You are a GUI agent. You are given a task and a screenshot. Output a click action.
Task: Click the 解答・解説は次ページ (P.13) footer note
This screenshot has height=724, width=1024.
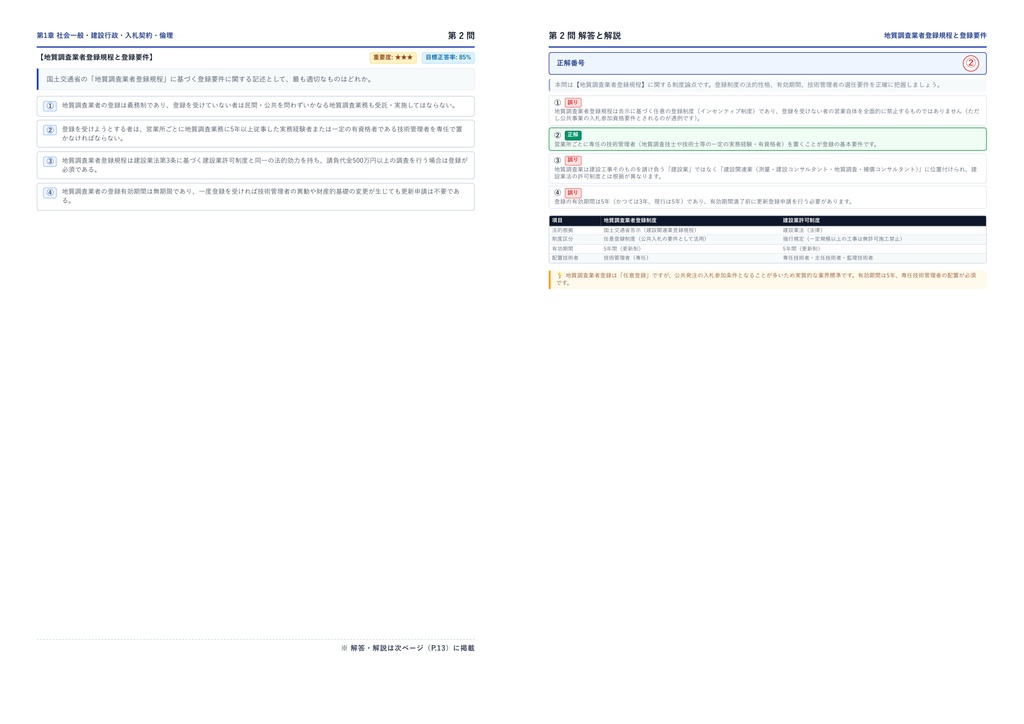pos(408,648)
